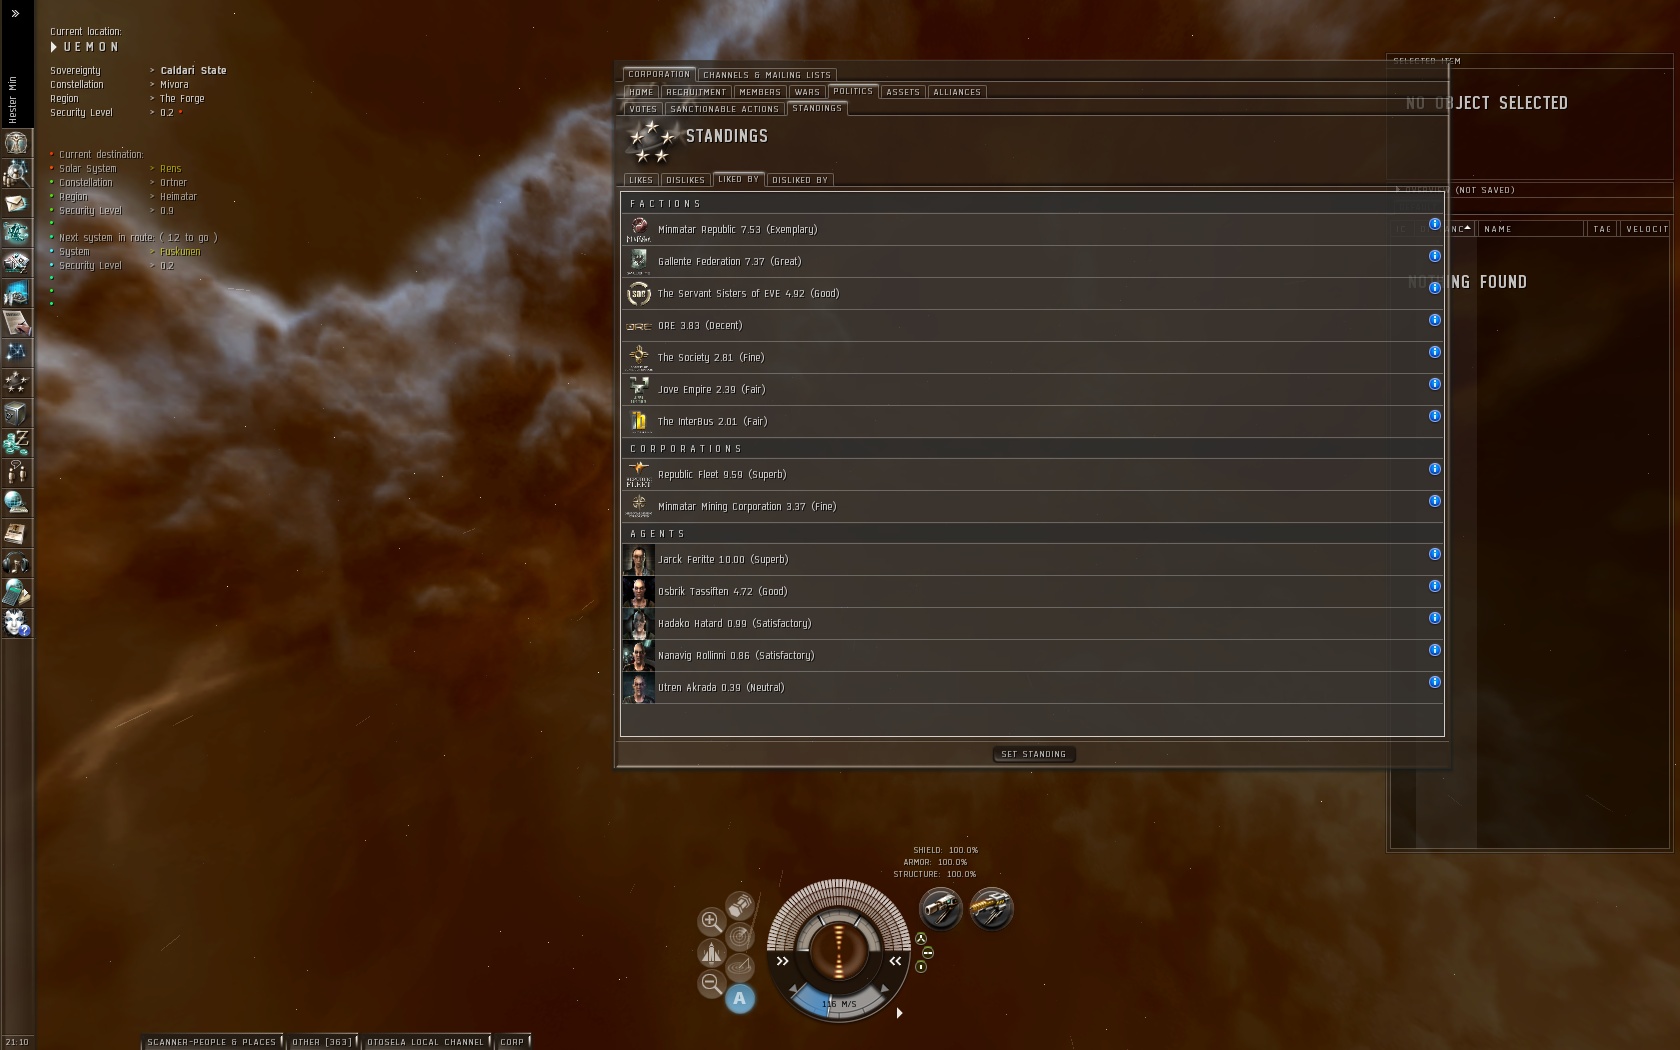Open the scanner radar icon on HUD
Image resolution: width=1680 pixels, height=1050 pixels.
[x=740, y=937]
